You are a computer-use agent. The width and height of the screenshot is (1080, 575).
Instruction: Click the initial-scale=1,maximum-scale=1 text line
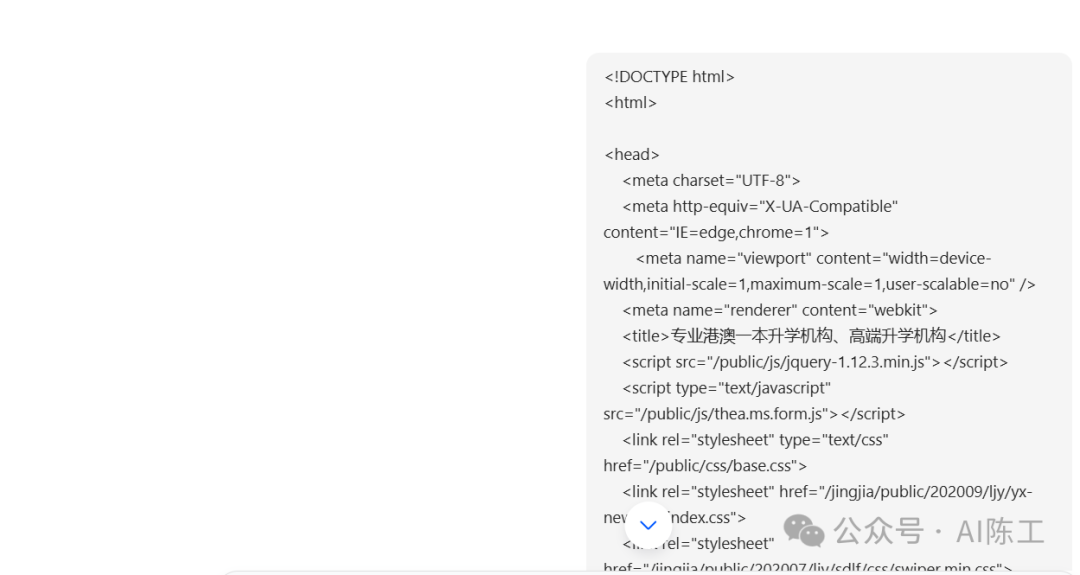pyautogui.click(x=819, y=285)
